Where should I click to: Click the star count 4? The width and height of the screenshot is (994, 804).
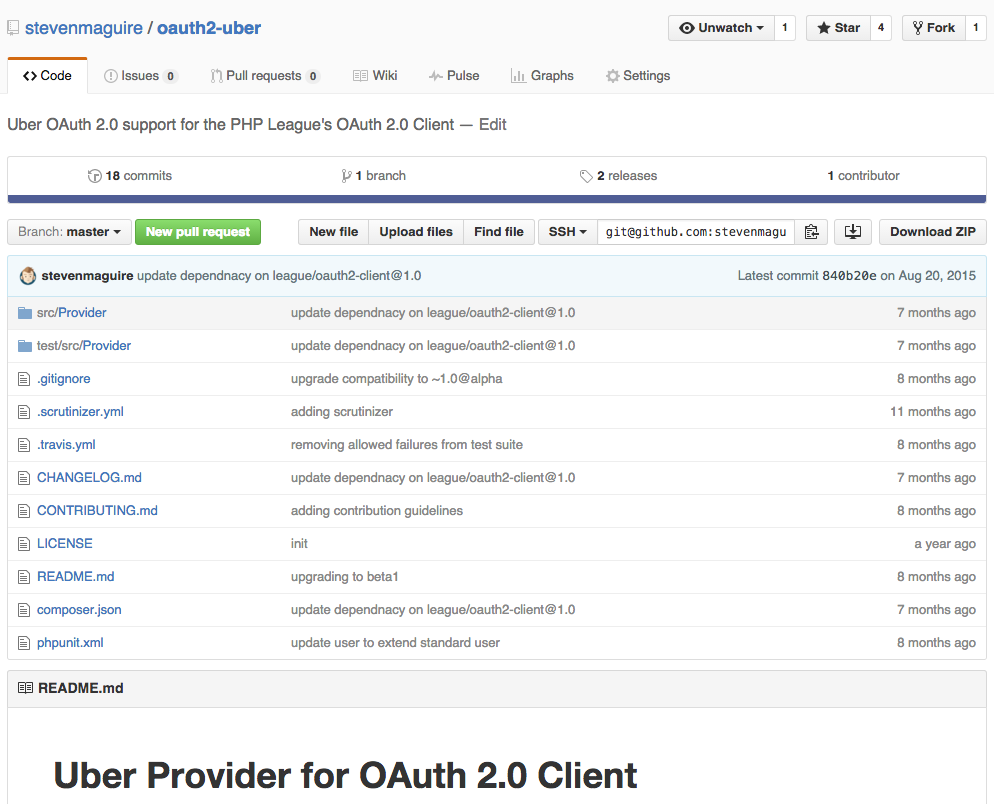(881, 28)
